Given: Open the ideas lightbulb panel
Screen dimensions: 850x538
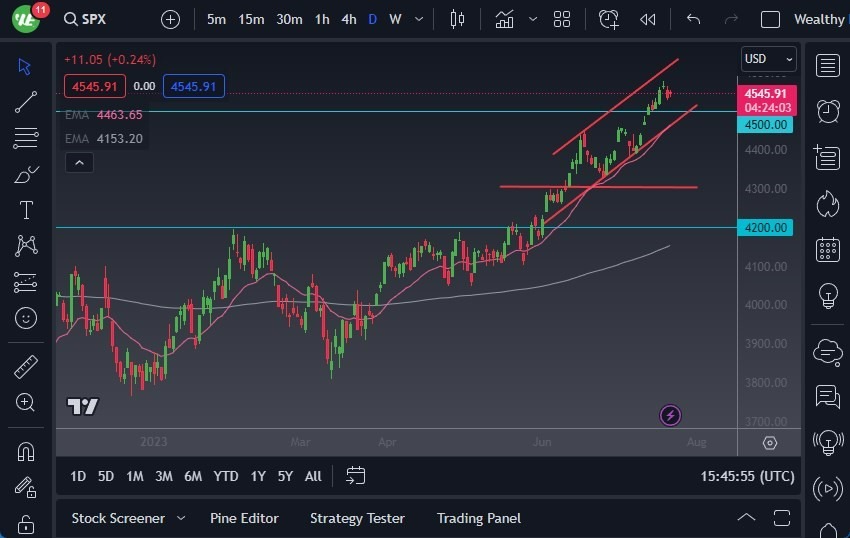Looking at the screenshot, I should coord(827,296).
